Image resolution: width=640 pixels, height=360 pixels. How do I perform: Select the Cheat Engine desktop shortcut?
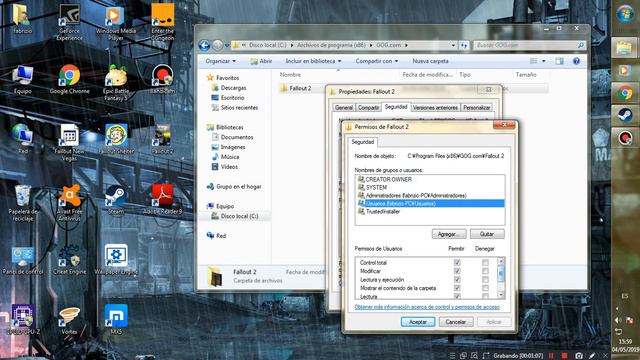[x=69, y=260]
